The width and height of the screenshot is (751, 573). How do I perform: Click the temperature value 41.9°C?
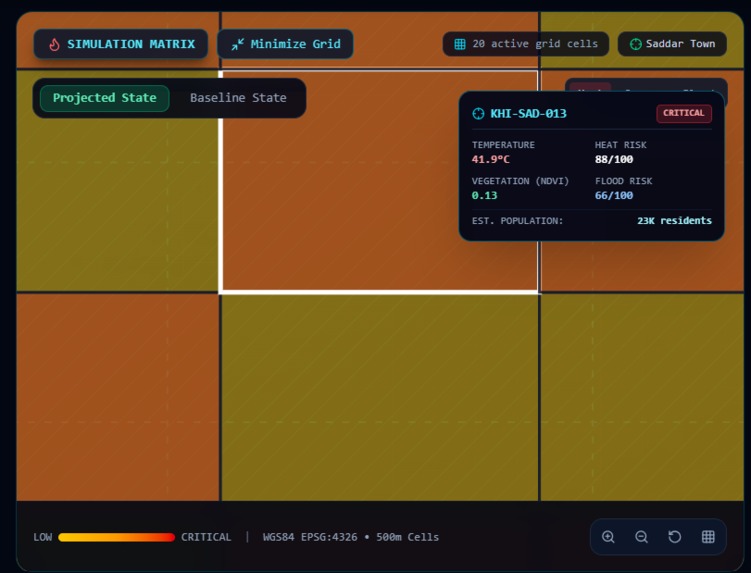[x=490, y=159]
